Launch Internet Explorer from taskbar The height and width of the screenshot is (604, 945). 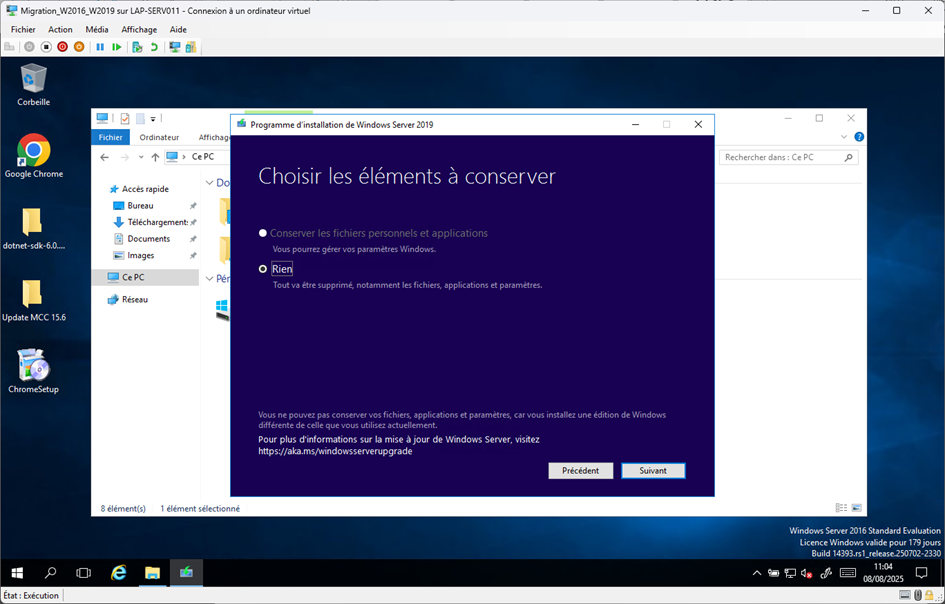118,573
